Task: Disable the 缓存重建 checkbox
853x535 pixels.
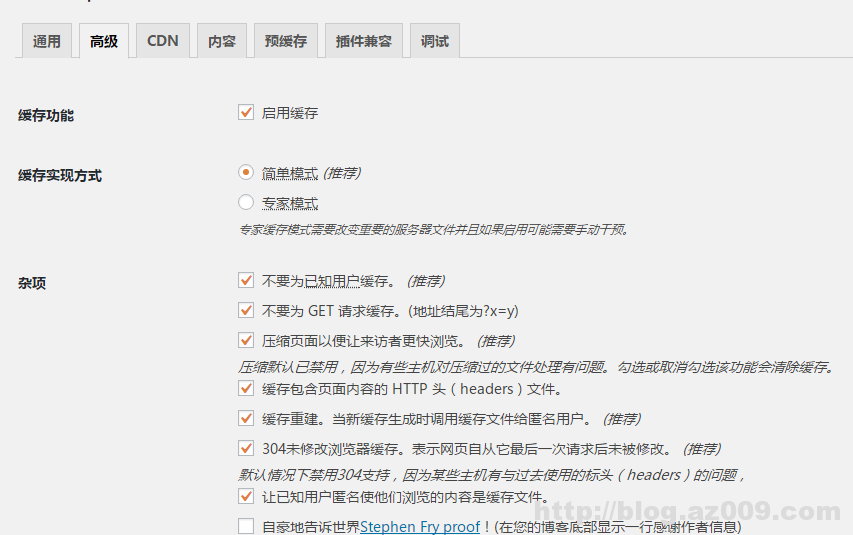Action: pyautogui.click(x=246, y=419)
